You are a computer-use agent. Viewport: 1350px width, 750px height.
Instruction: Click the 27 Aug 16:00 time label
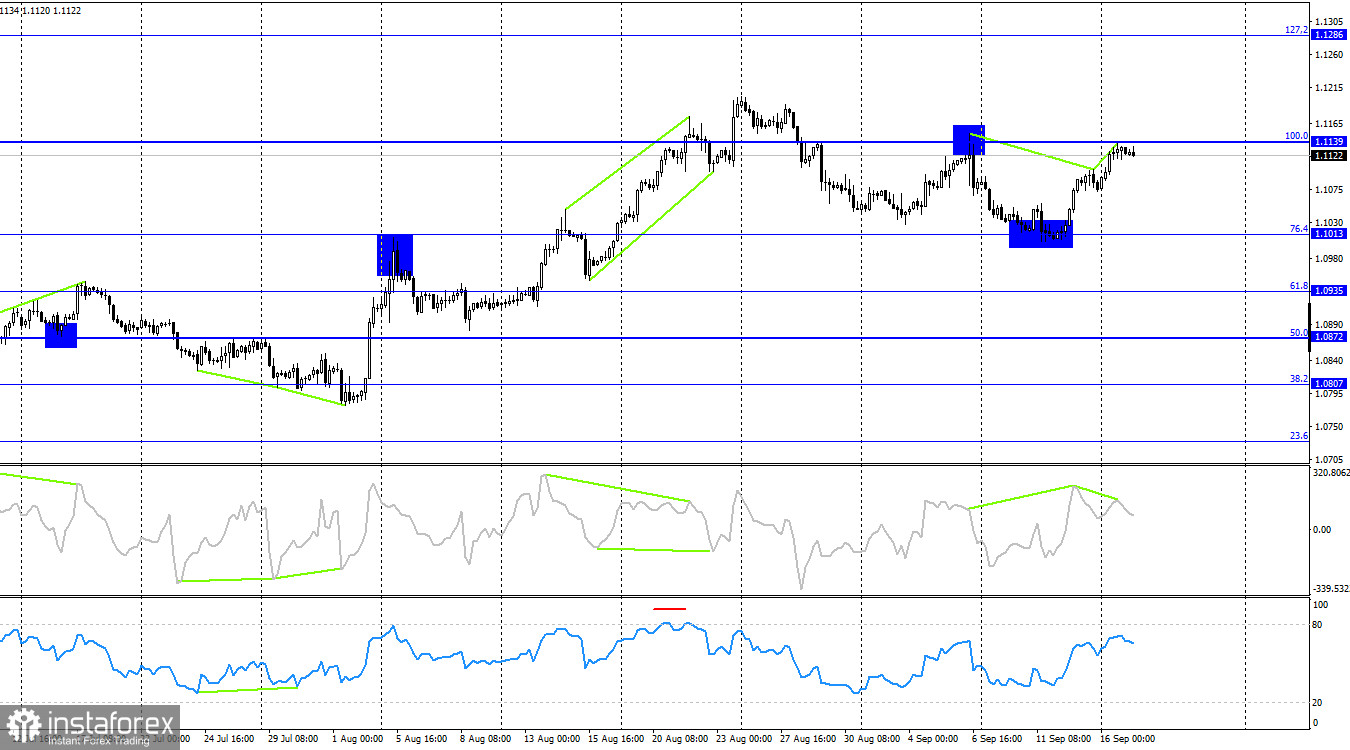point(806,739)
